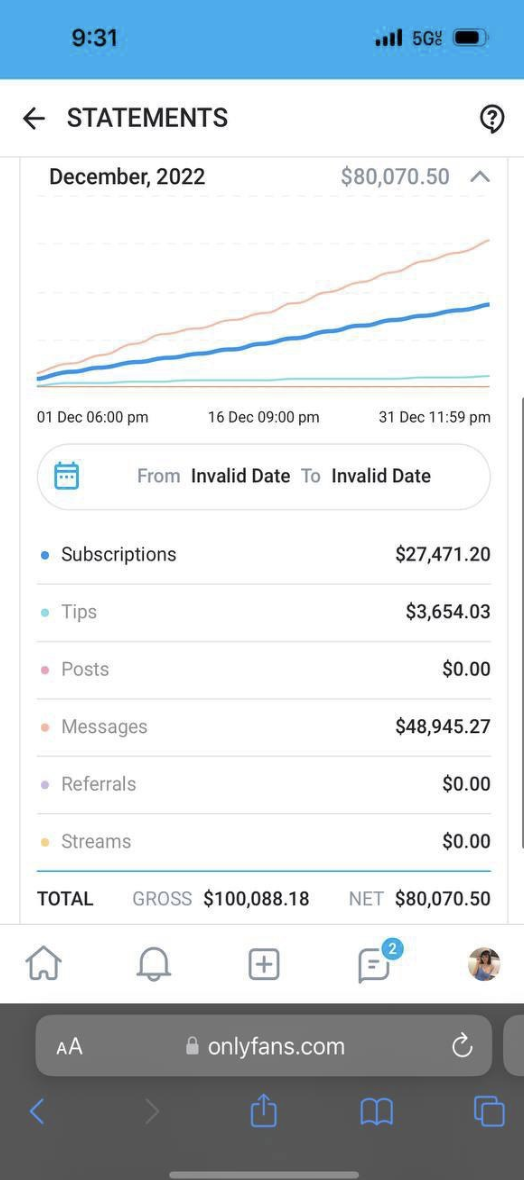Open Safari tabs overview icon

pos(489,1112)
